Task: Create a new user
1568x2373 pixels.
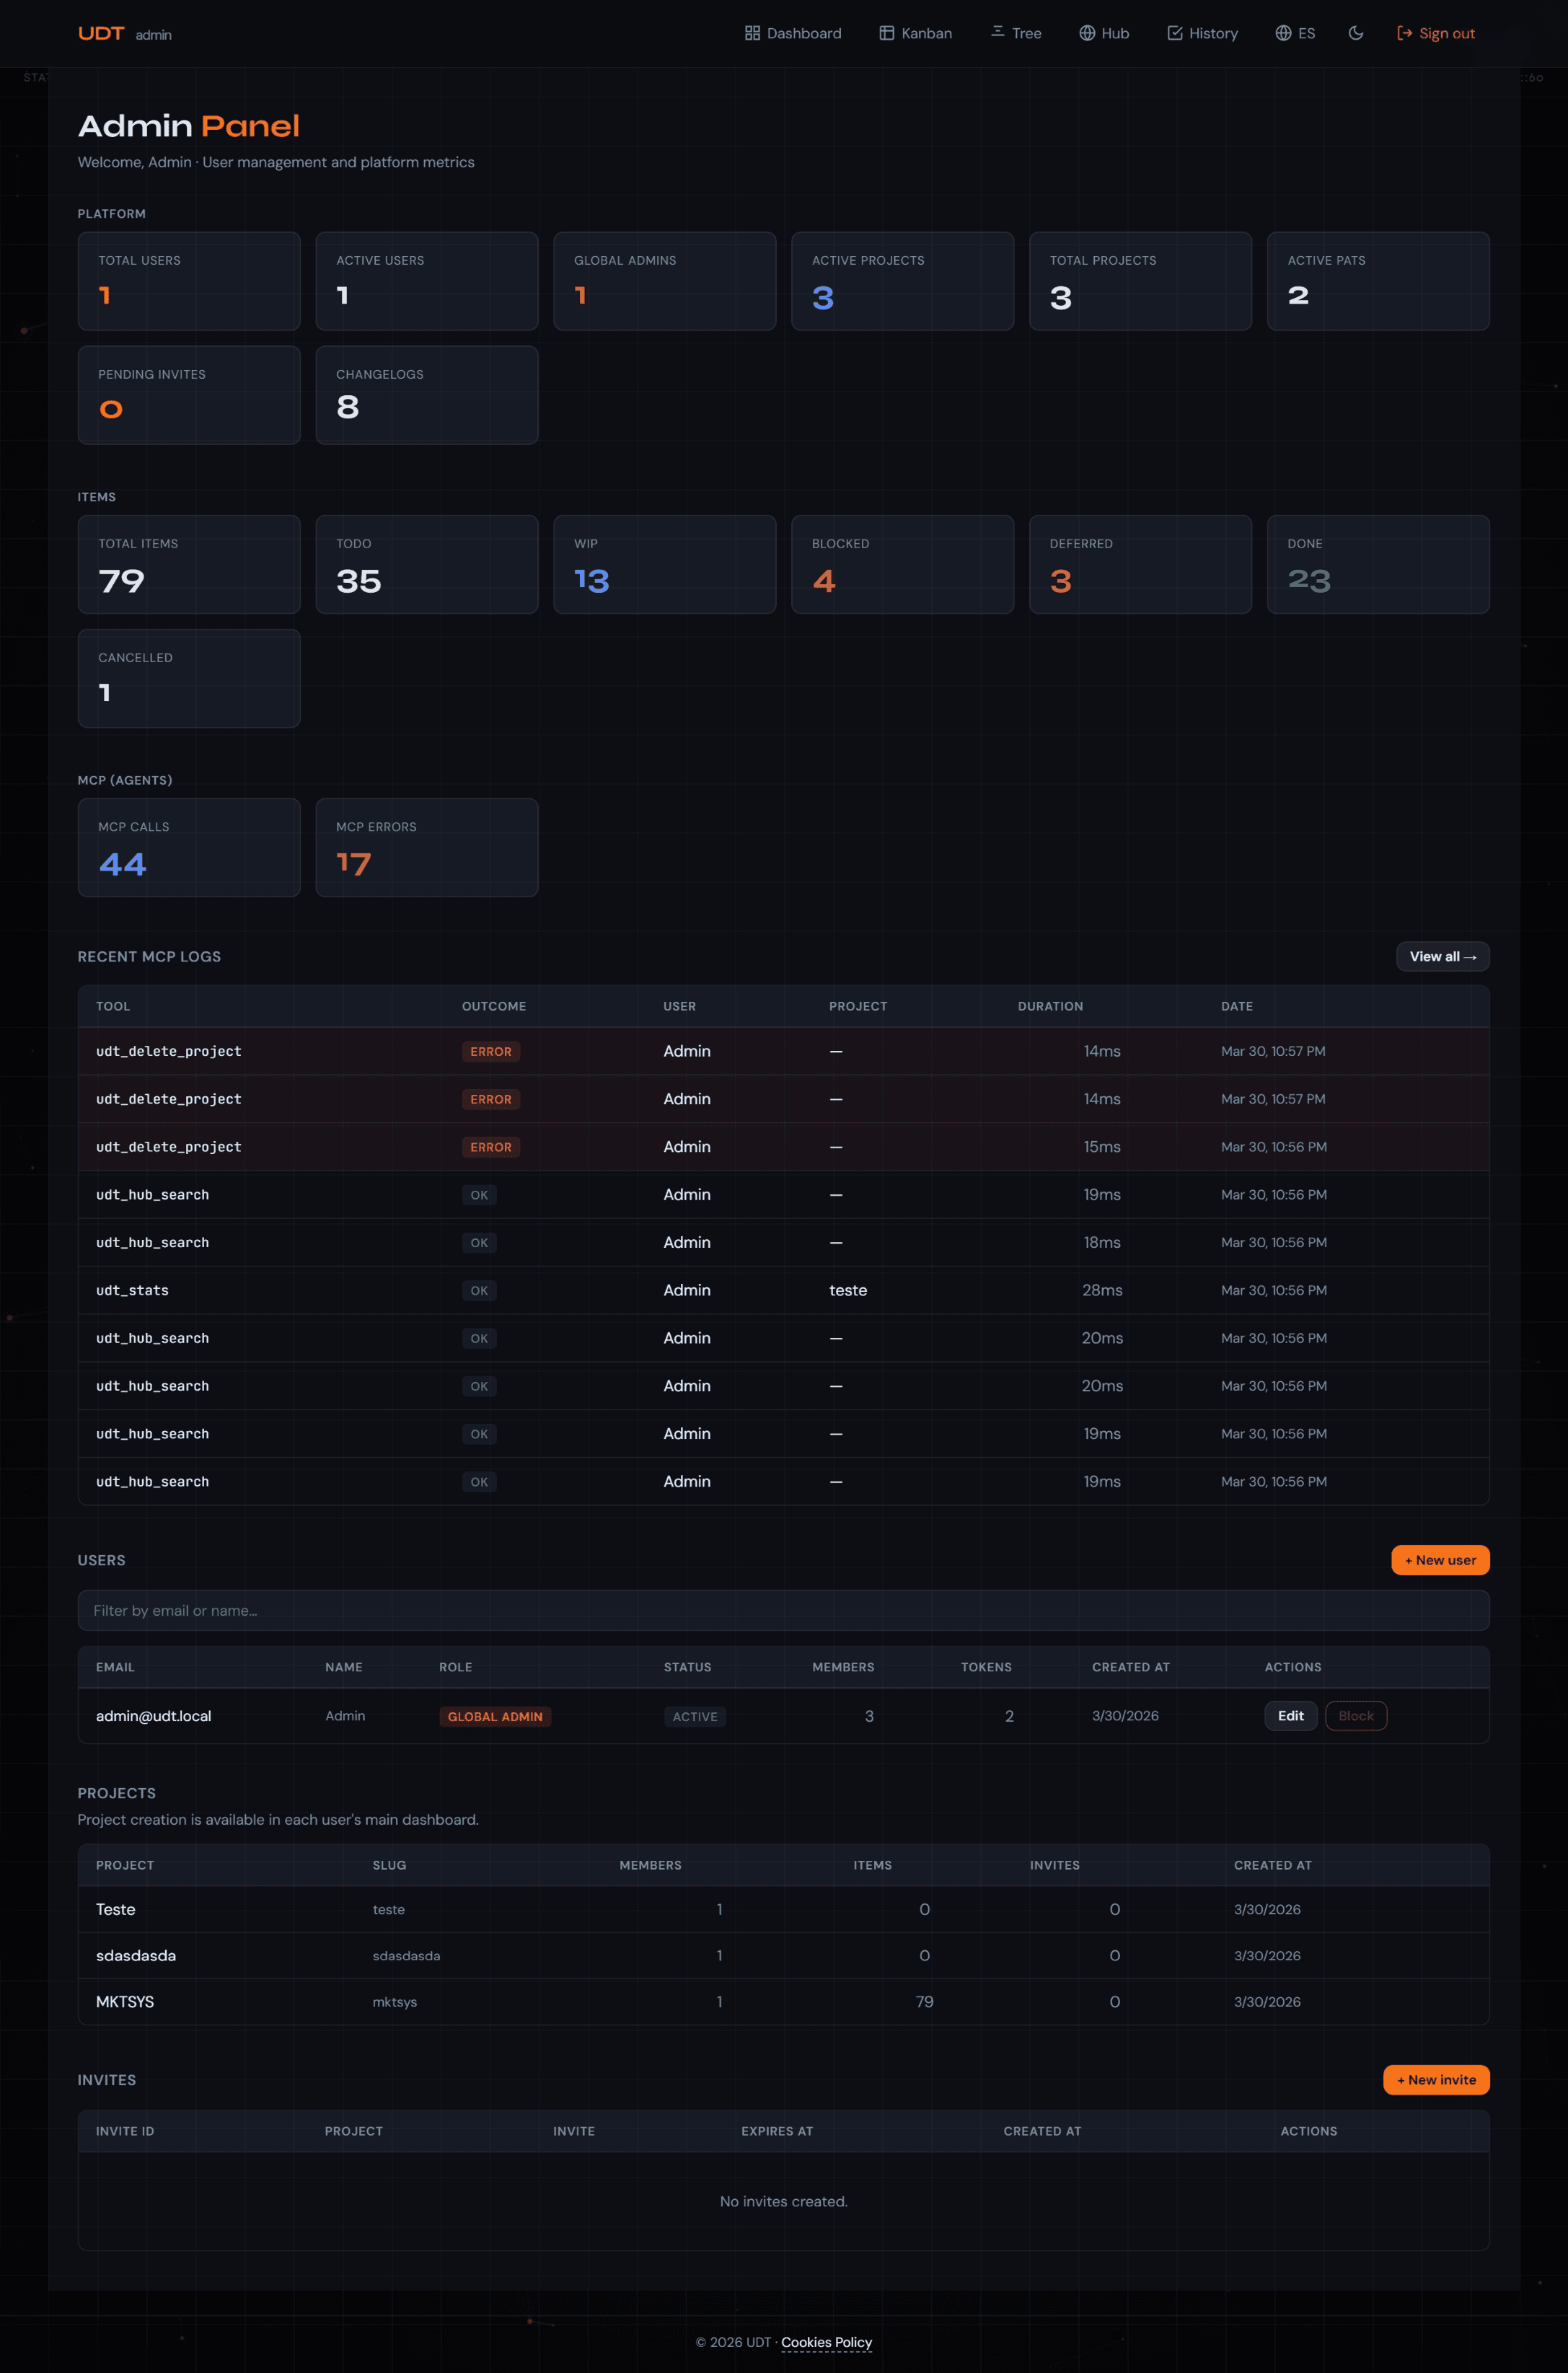Action: point(1440,1560)
